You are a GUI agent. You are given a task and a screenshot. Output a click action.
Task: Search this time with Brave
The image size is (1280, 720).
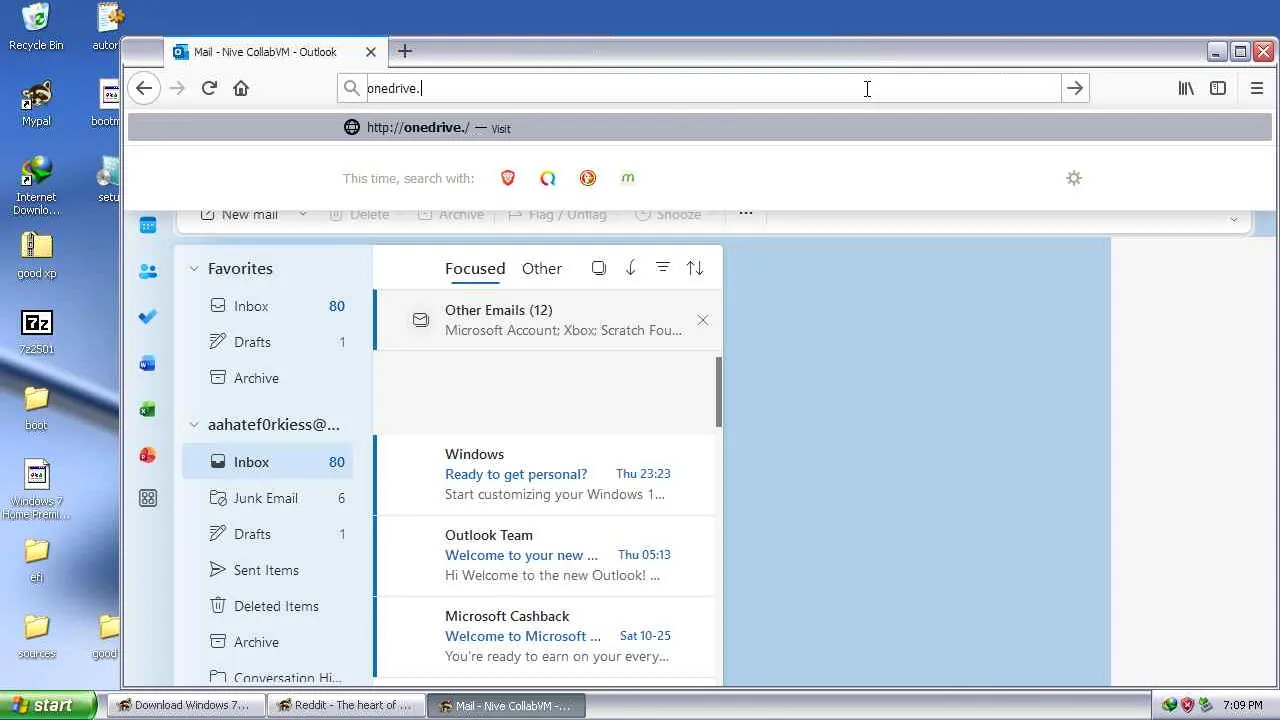[508, 178]
